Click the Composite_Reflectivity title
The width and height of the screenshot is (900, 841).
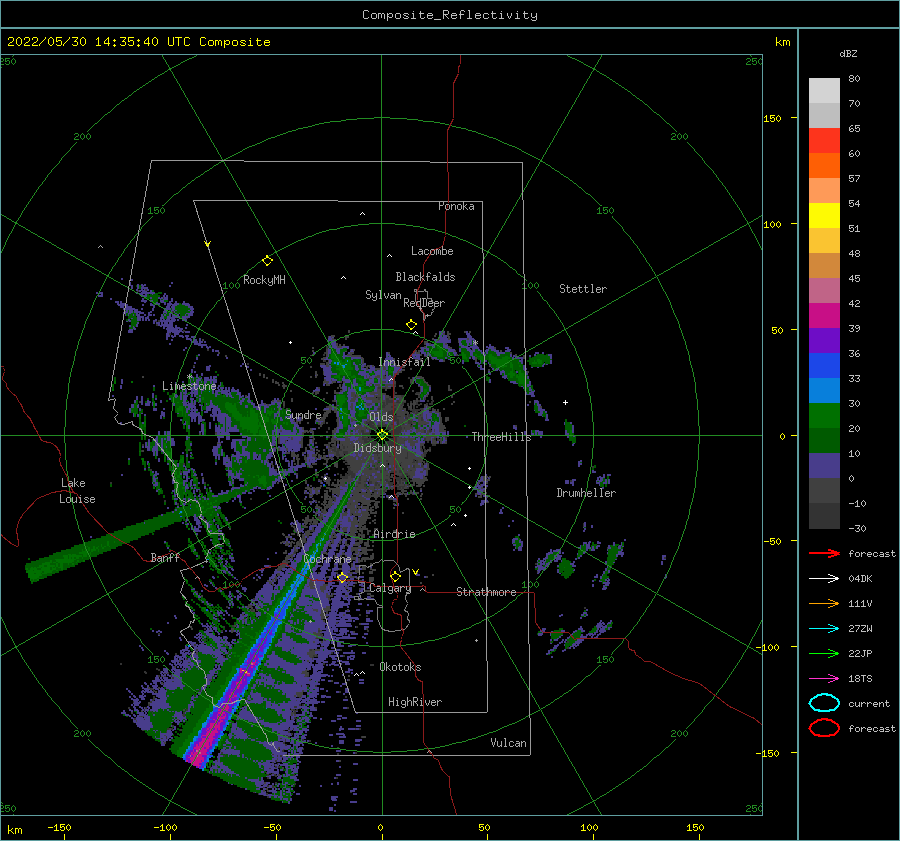[x=450, y=15]
